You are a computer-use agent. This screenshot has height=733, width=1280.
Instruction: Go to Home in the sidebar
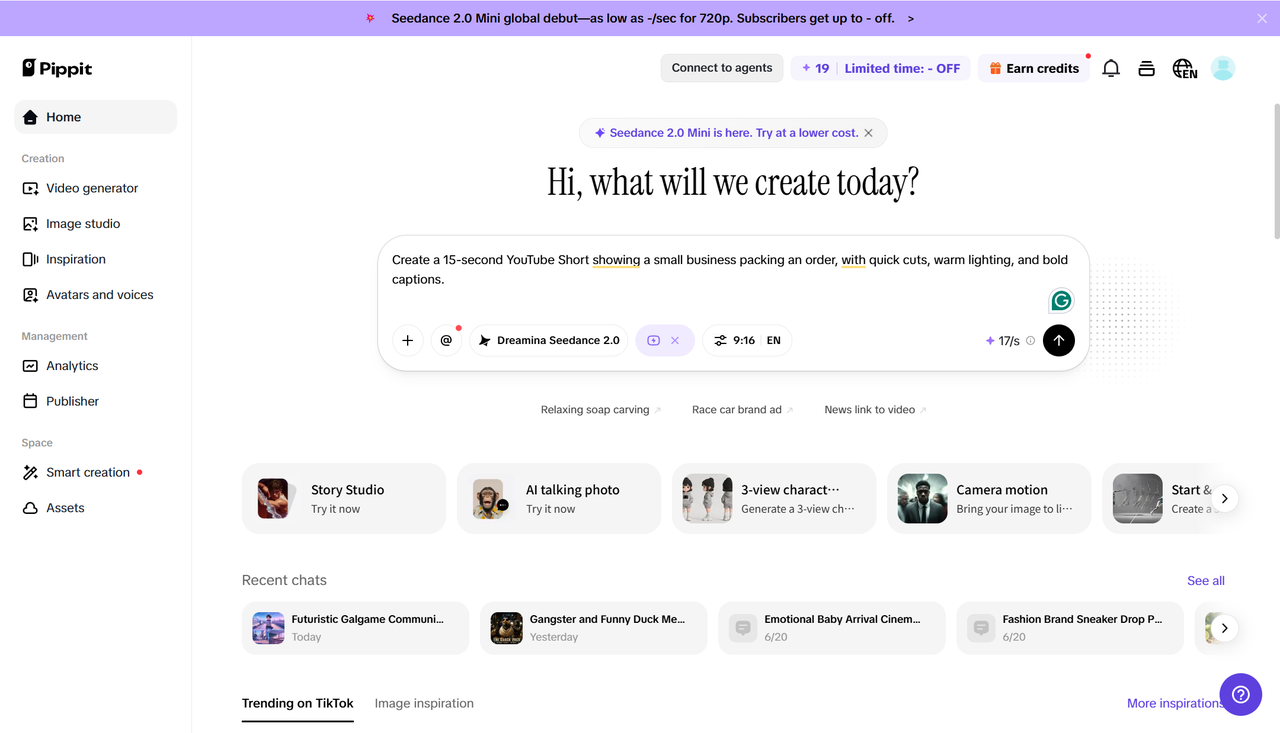pyautogui.click(x=96, y=117)
